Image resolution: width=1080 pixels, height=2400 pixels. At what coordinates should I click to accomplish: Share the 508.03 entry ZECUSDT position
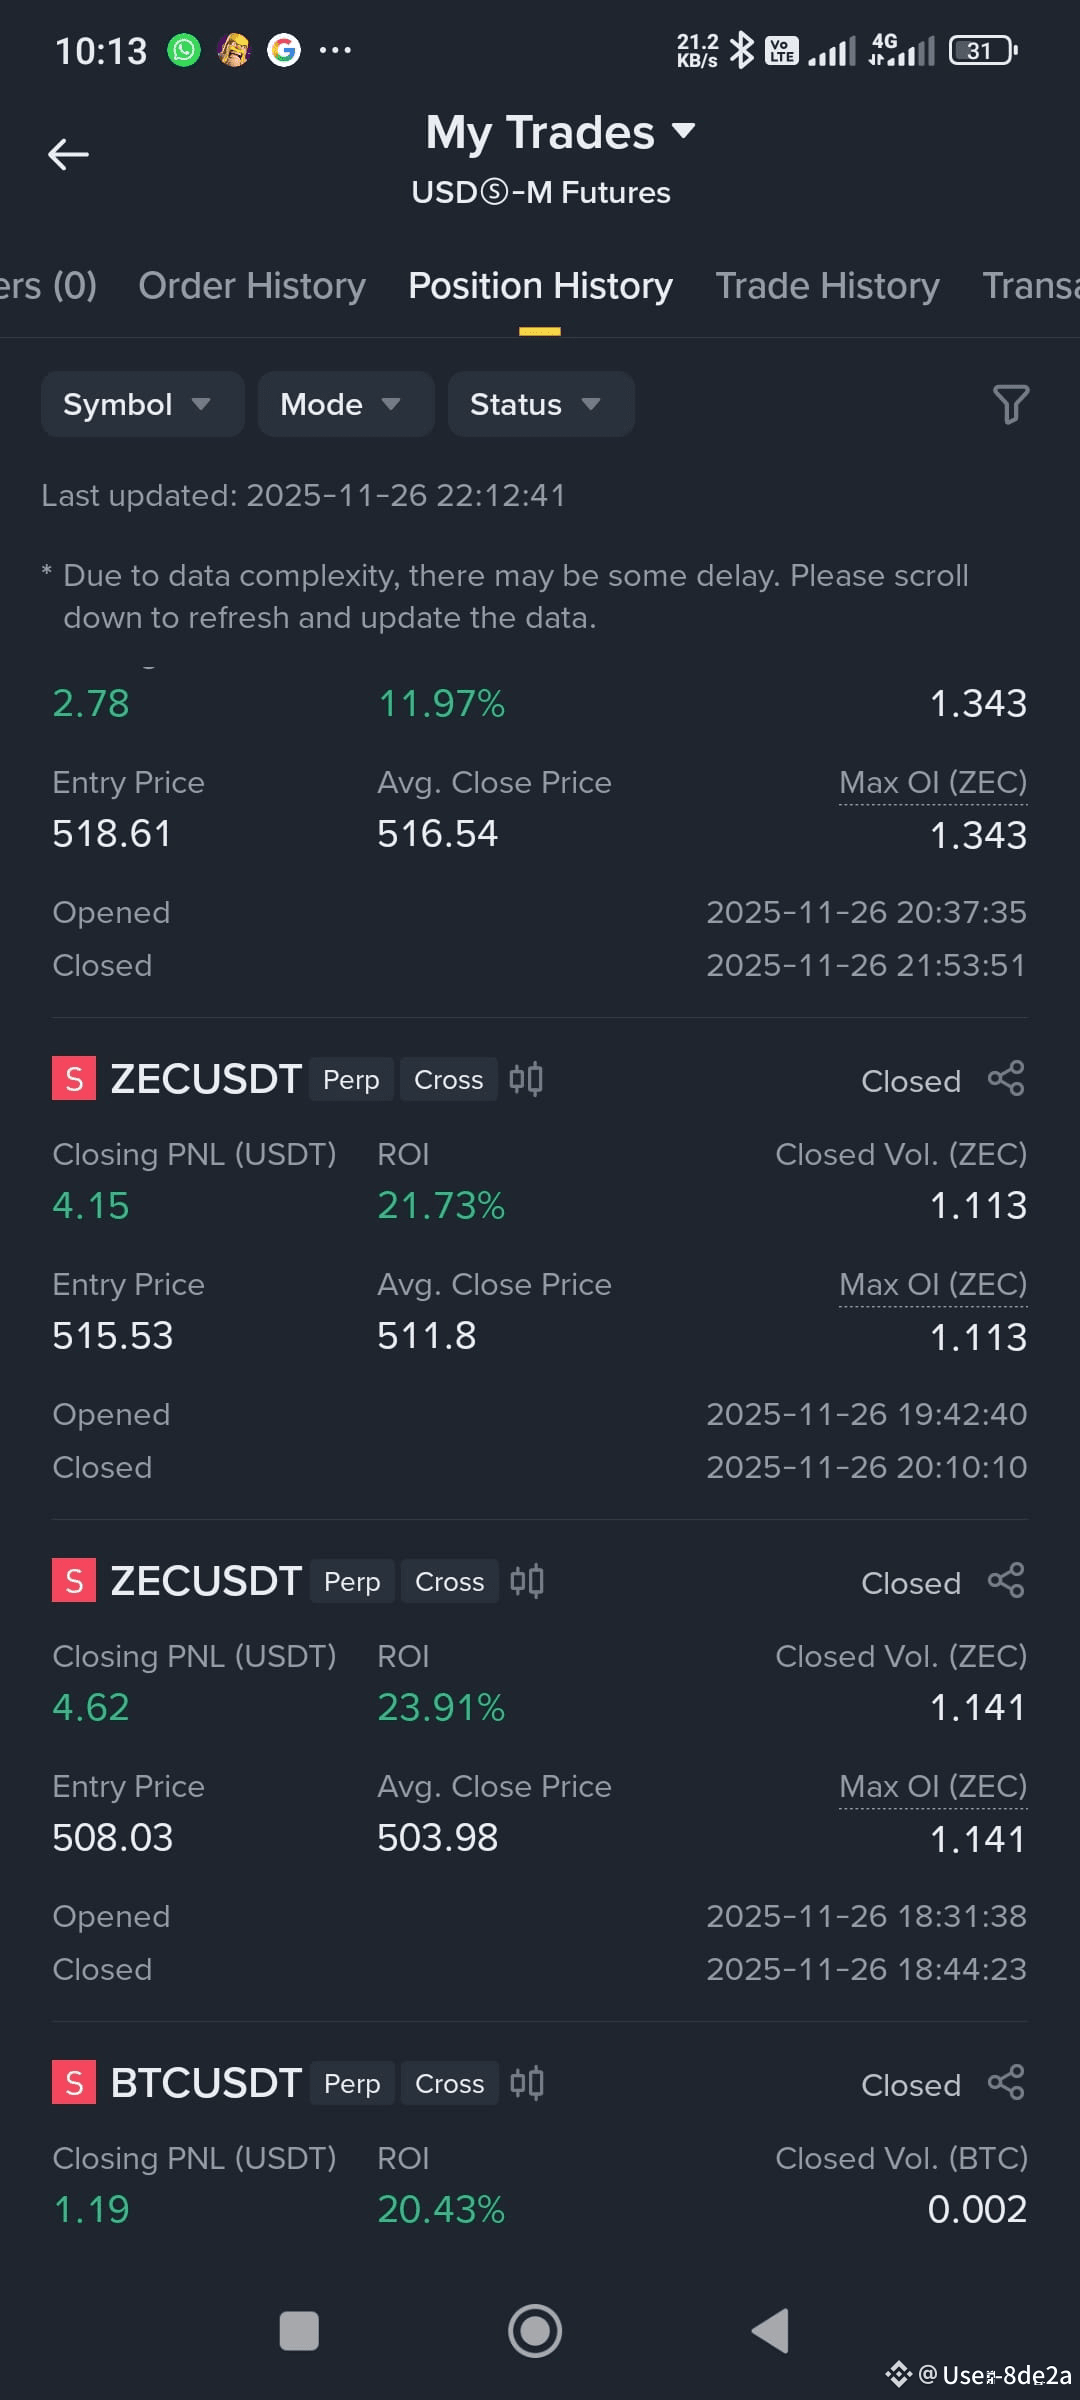[1006, 1581]
